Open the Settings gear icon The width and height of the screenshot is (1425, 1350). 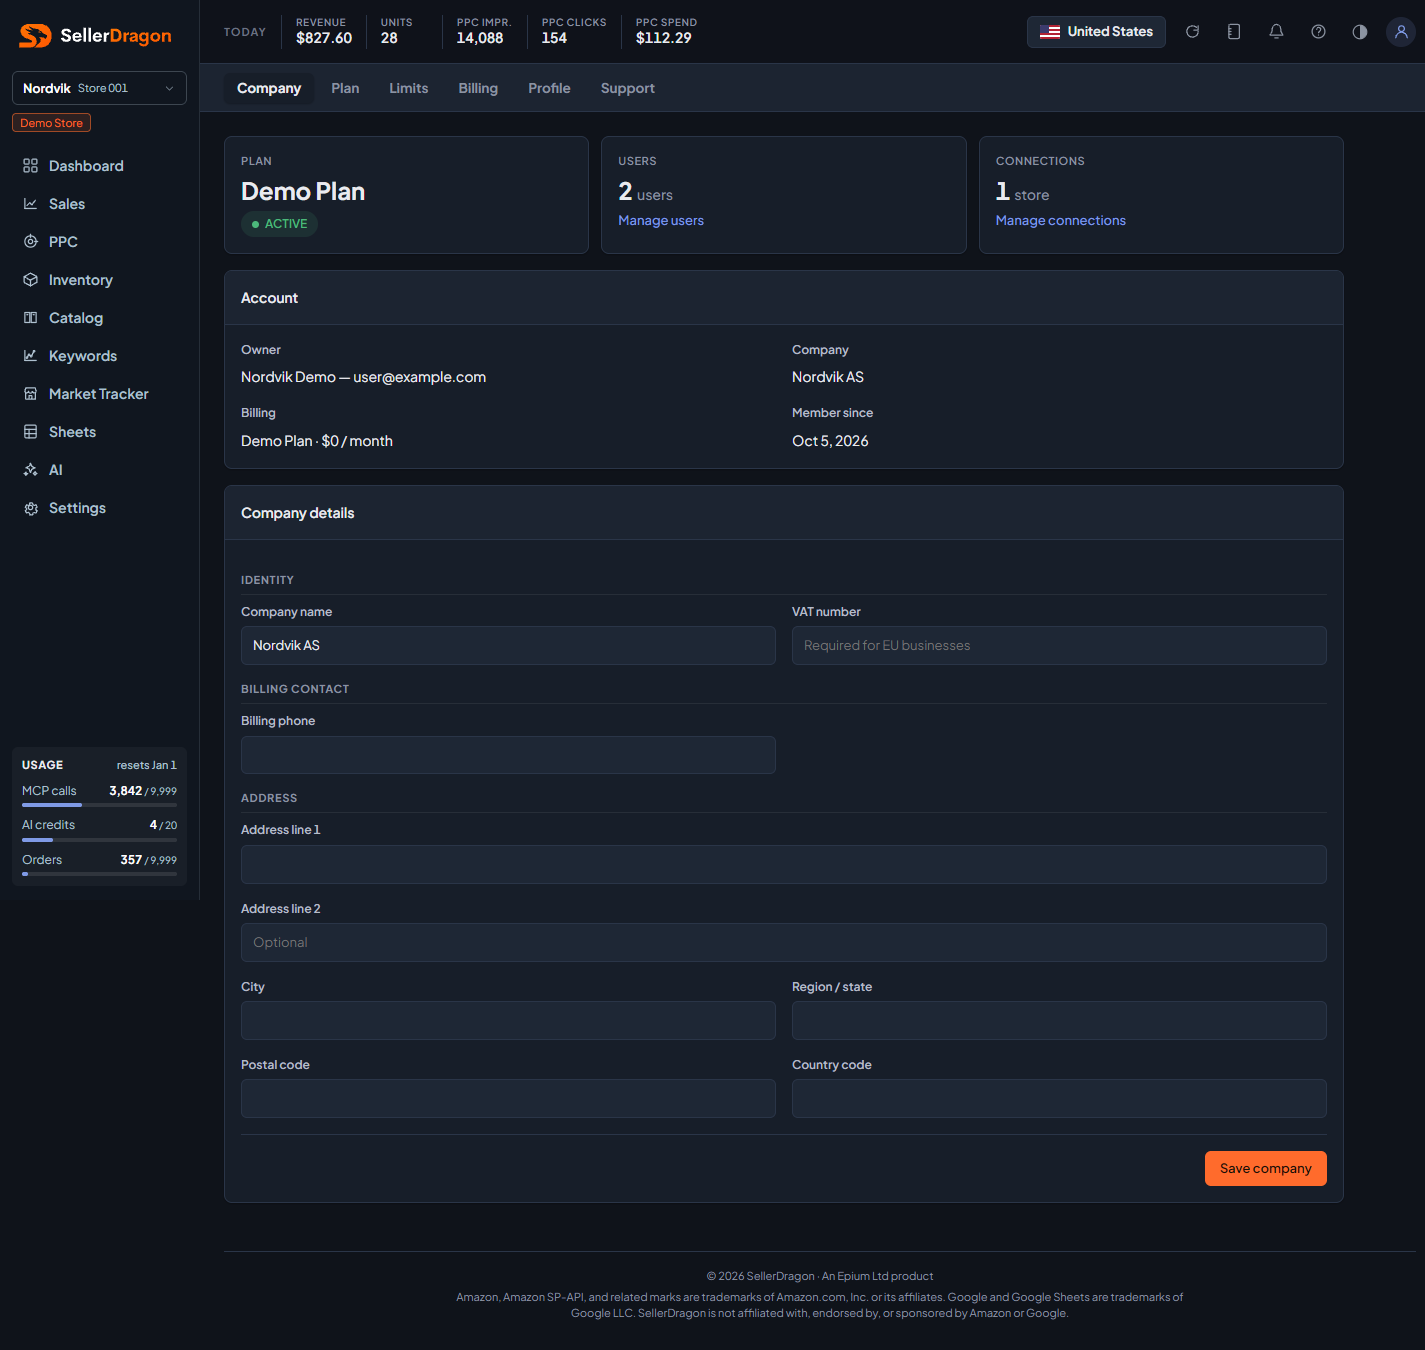pos(31,508)
